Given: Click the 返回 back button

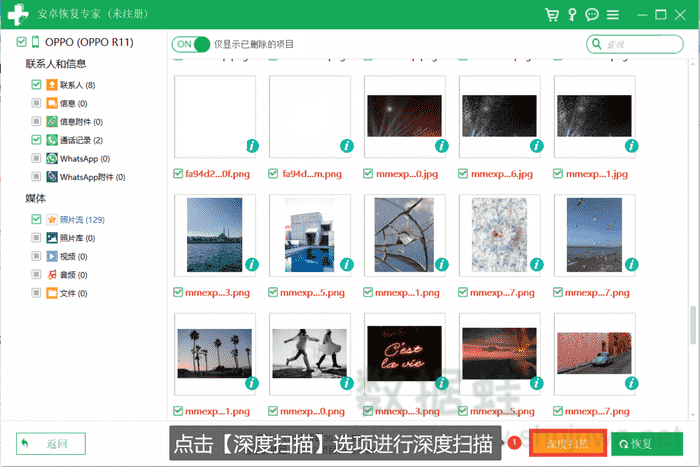Looking at the screenshot, I should click(x=51, y=443).
